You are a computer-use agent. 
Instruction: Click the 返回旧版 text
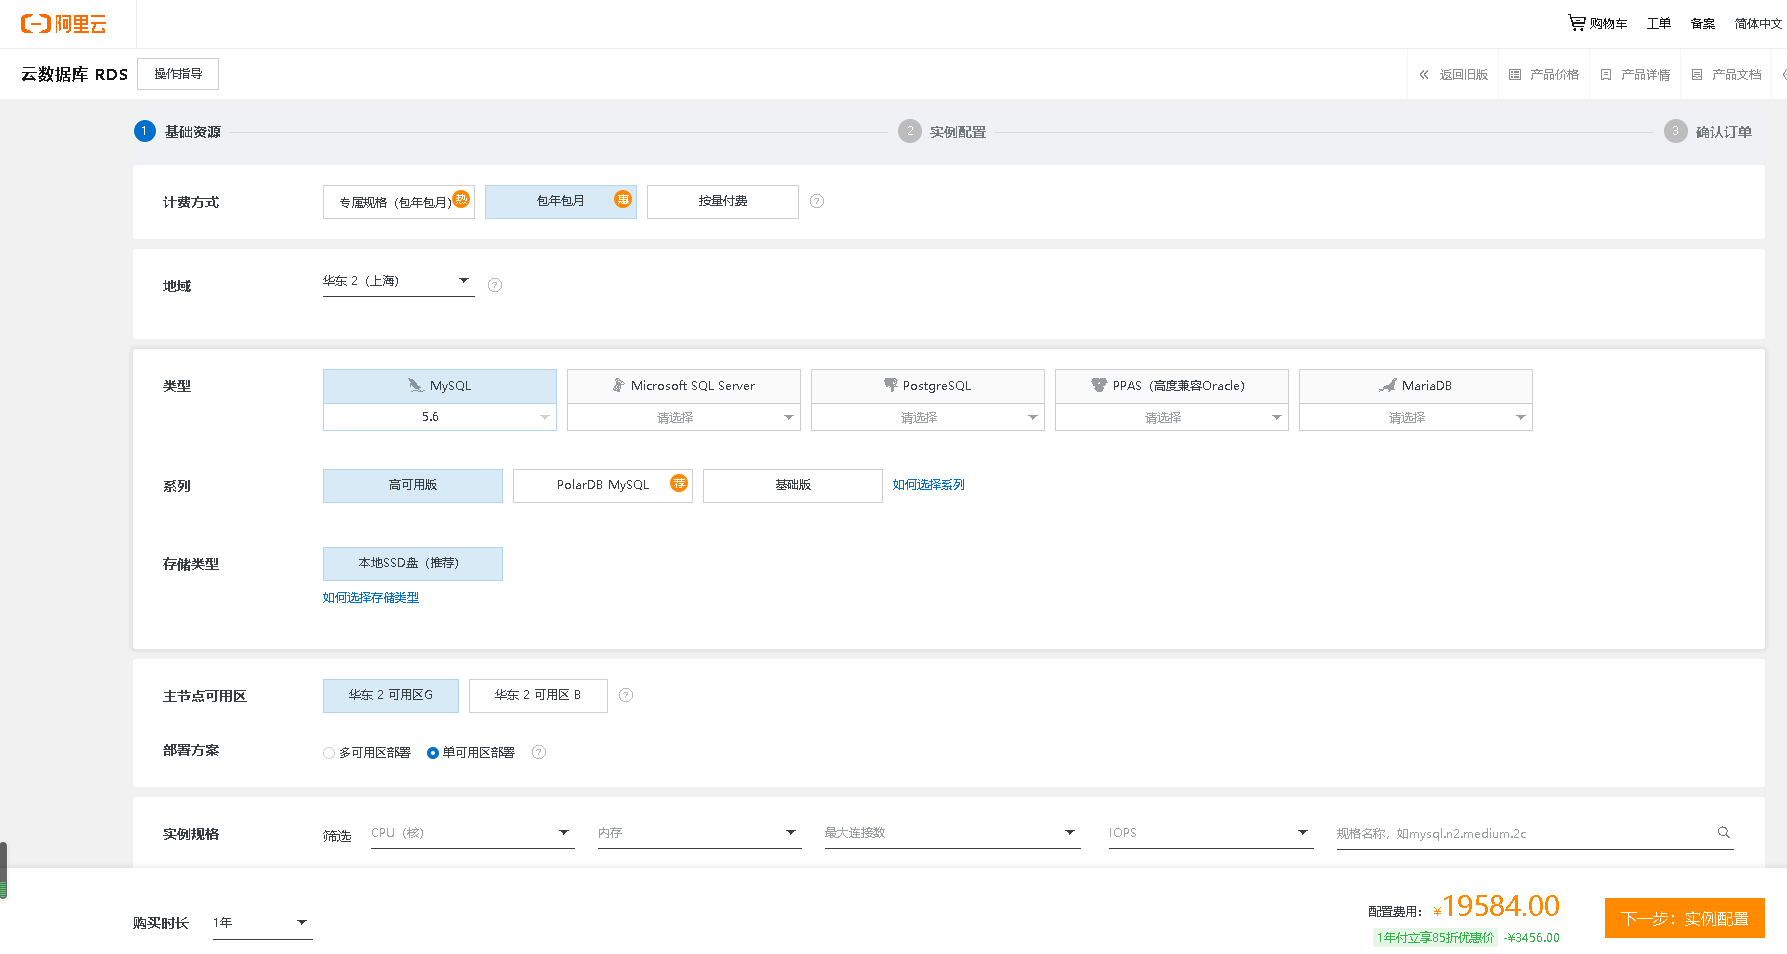click(1464, 75)
